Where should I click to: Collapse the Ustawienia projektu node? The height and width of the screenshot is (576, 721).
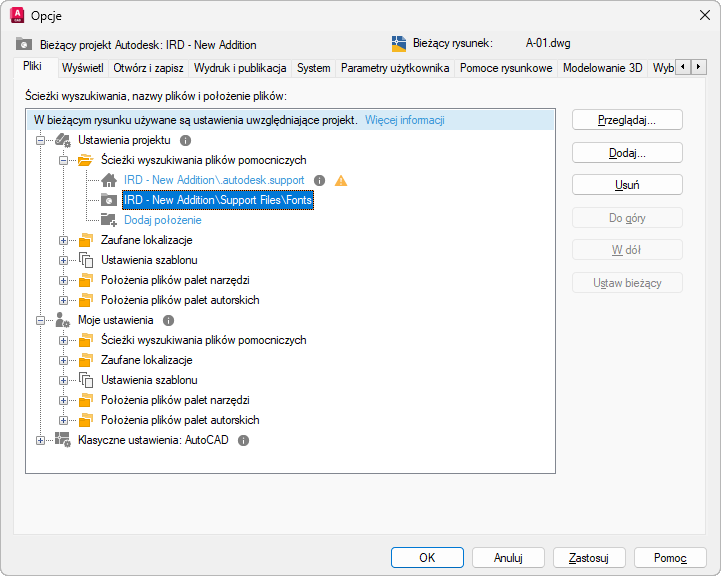click(41, 140)
